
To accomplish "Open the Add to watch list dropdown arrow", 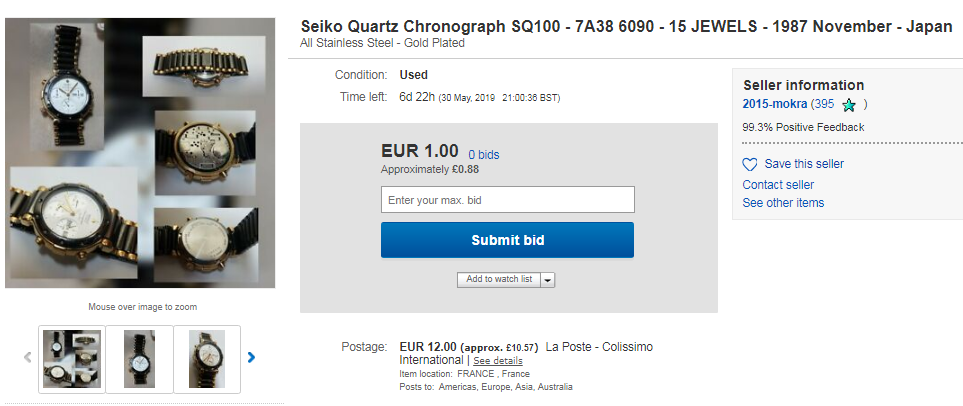I will click(x=548, y=279).
